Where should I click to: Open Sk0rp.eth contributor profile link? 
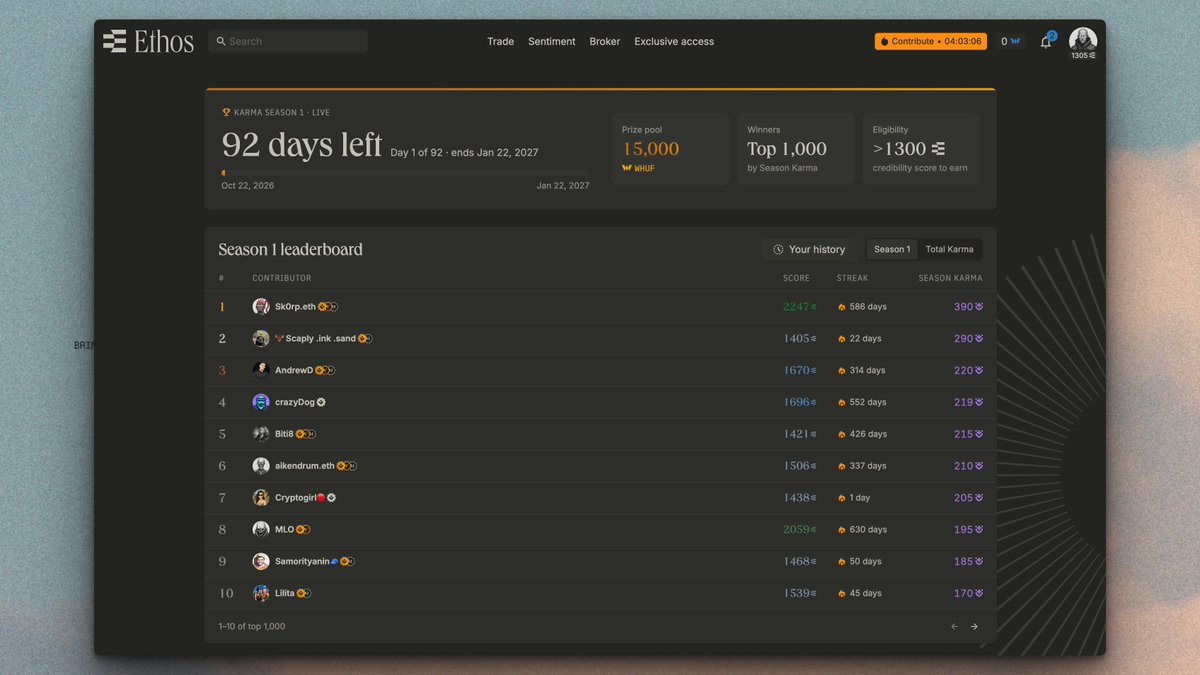[295, 307]
